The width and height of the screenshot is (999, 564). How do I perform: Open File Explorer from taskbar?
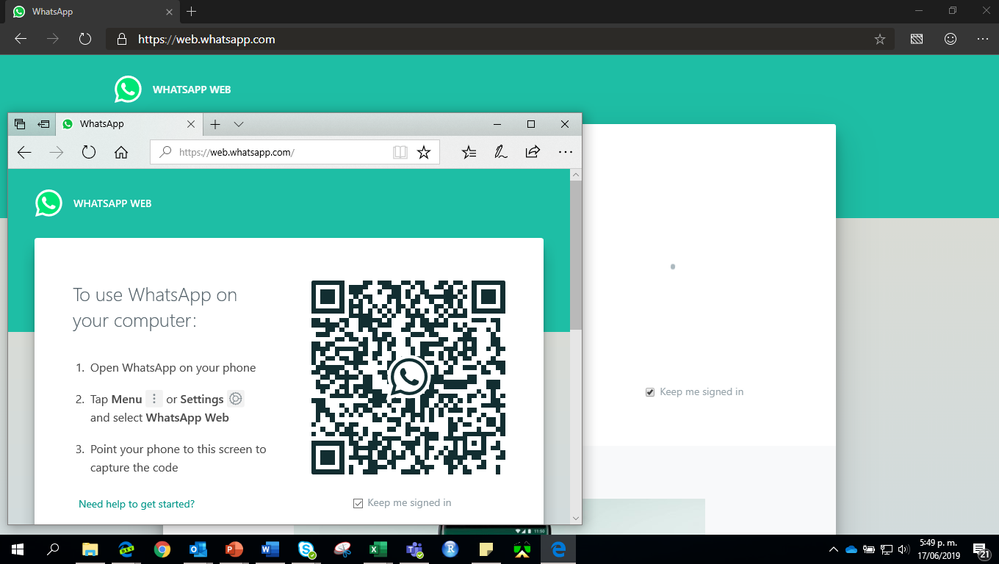click(90, 549)
